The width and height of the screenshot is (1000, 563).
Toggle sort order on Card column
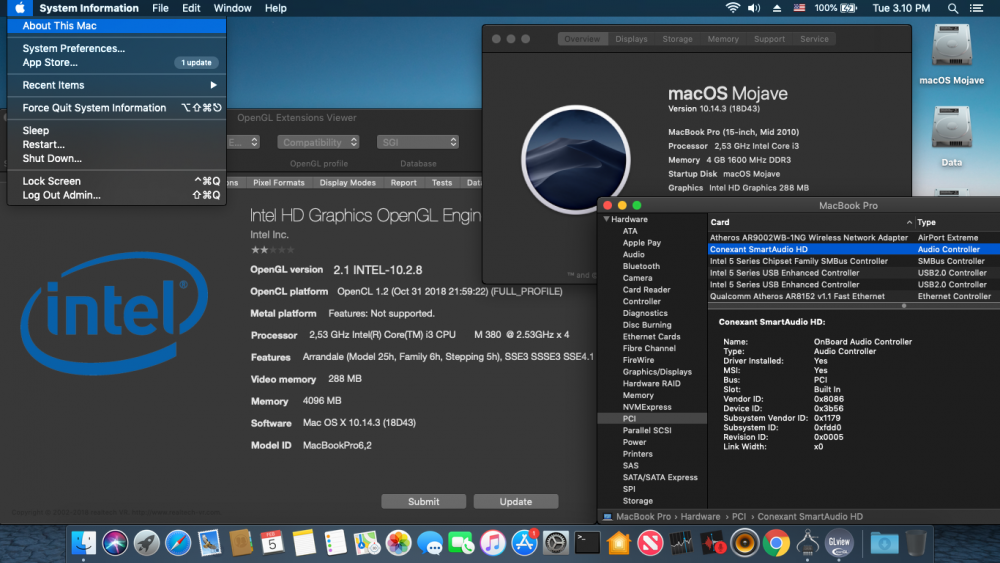(909, 222)
